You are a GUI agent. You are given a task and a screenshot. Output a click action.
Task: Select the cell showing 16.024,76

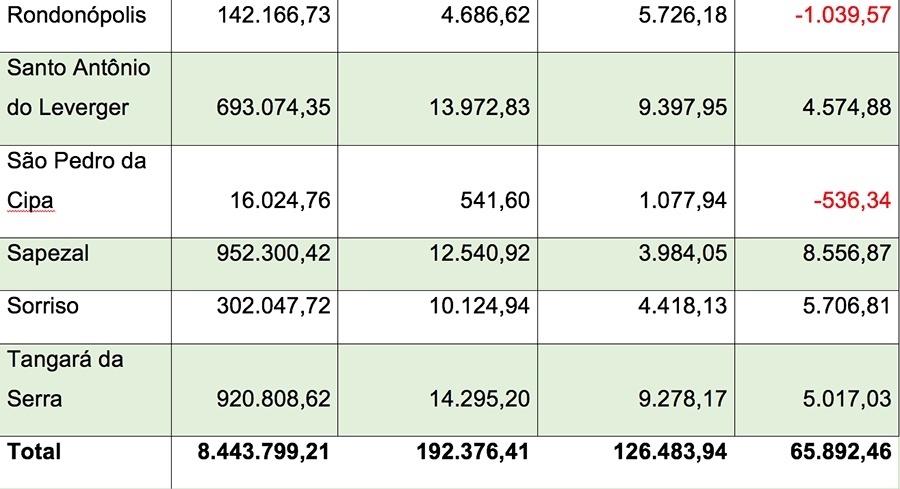tap(254, 192)
